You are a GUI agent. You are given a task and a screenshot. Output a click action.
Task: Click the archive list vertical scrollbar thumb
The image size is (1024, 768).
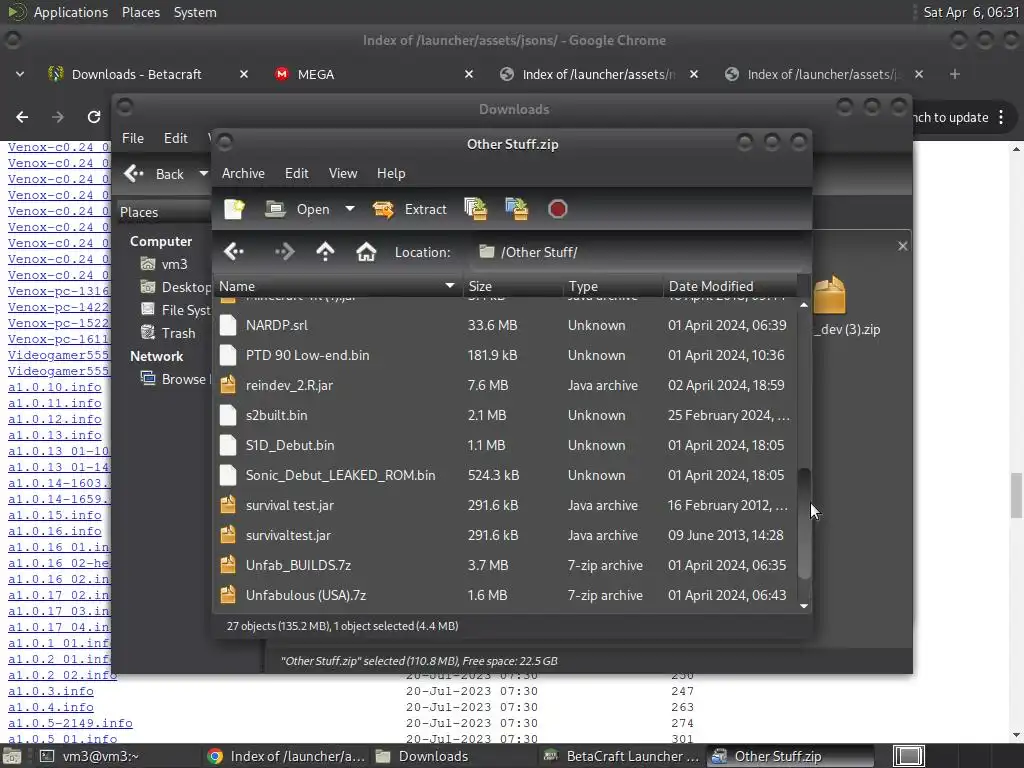(805, 523)
